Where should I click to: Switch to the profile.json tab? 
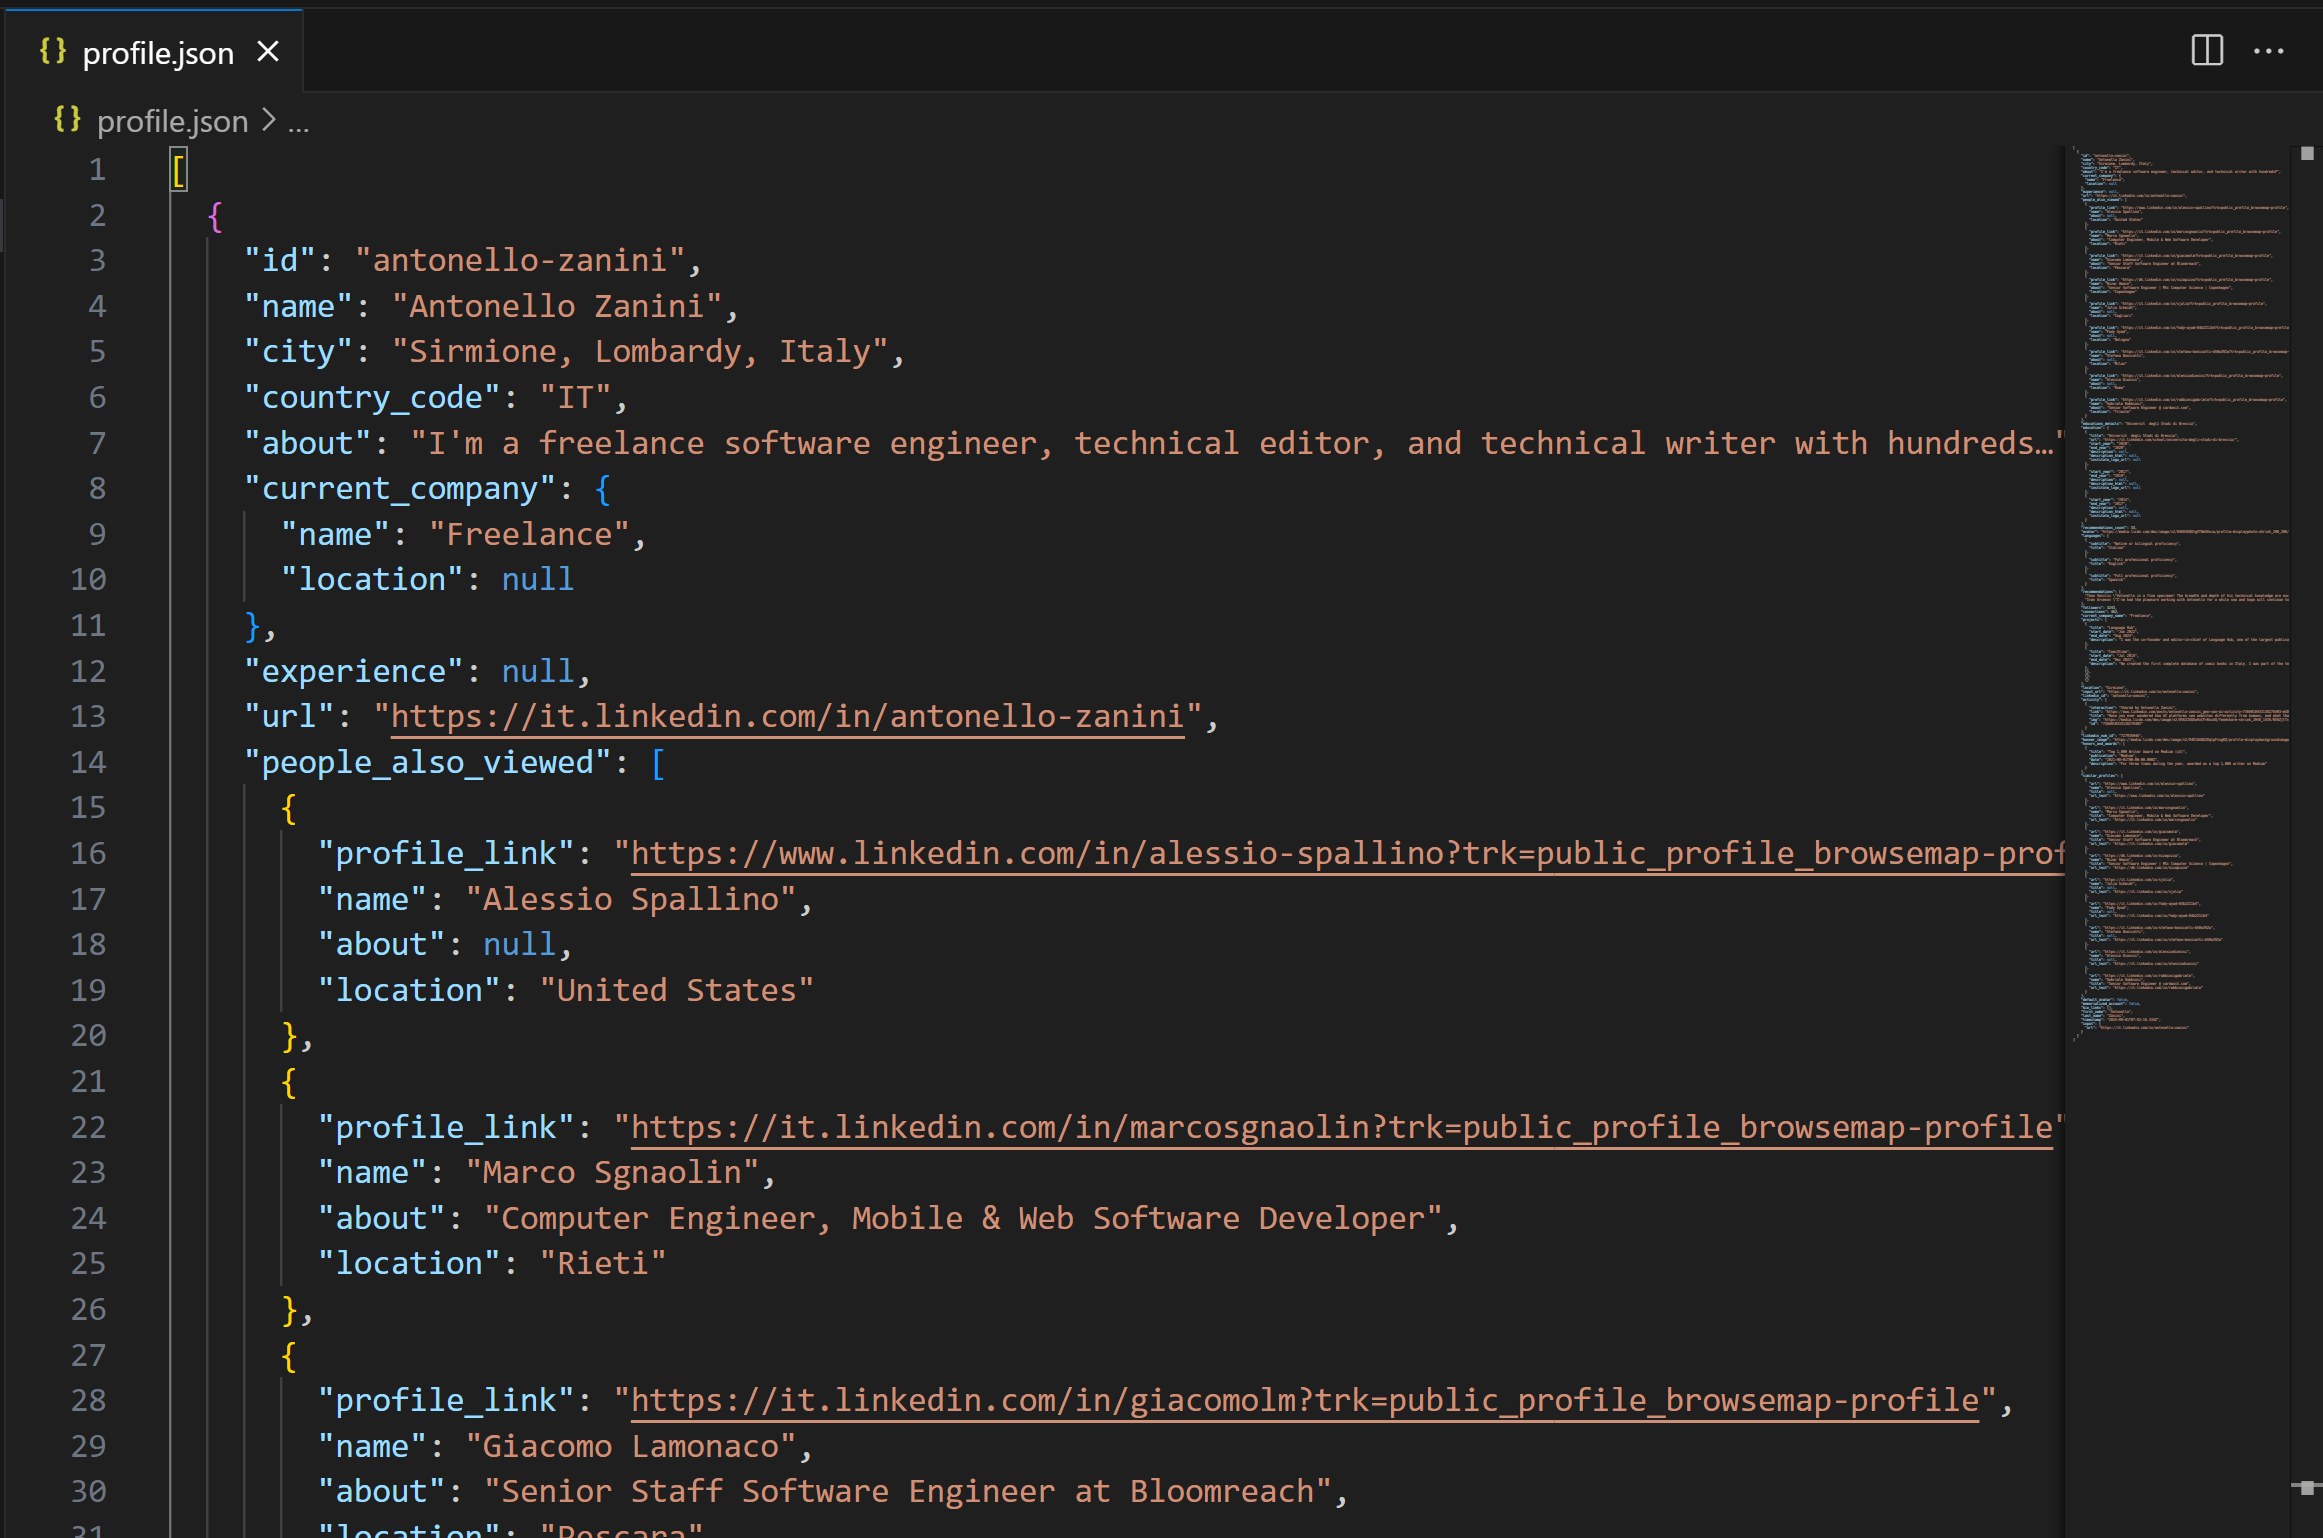coord(158,51)
